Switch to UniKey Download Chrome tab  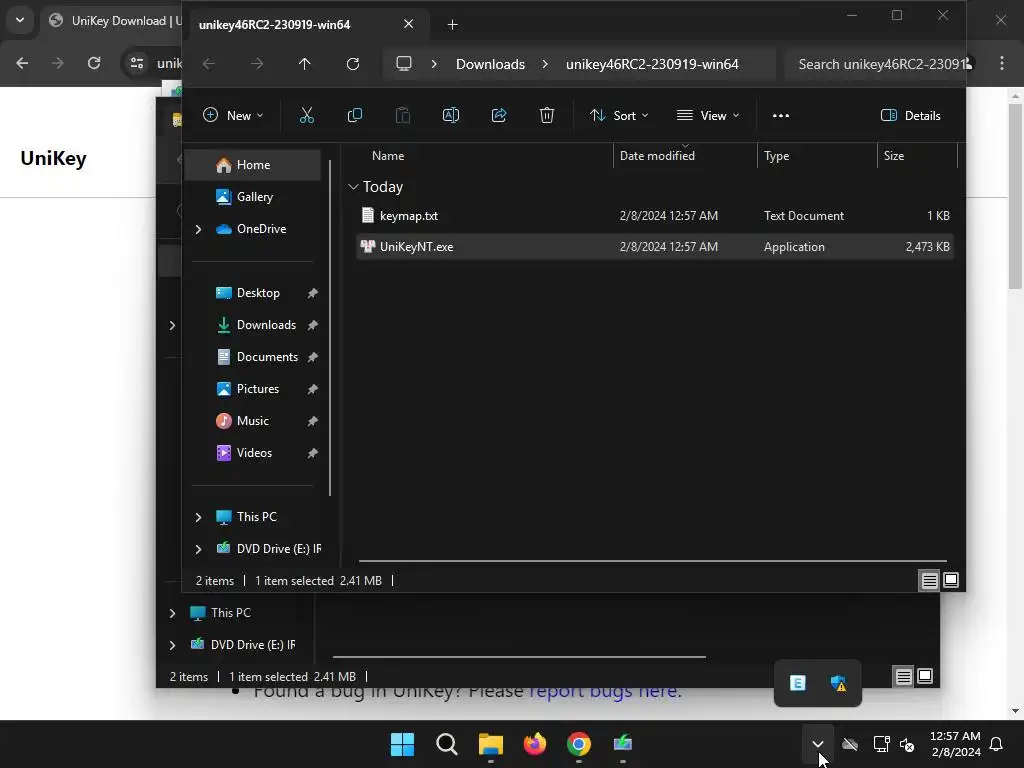(114, 21)
